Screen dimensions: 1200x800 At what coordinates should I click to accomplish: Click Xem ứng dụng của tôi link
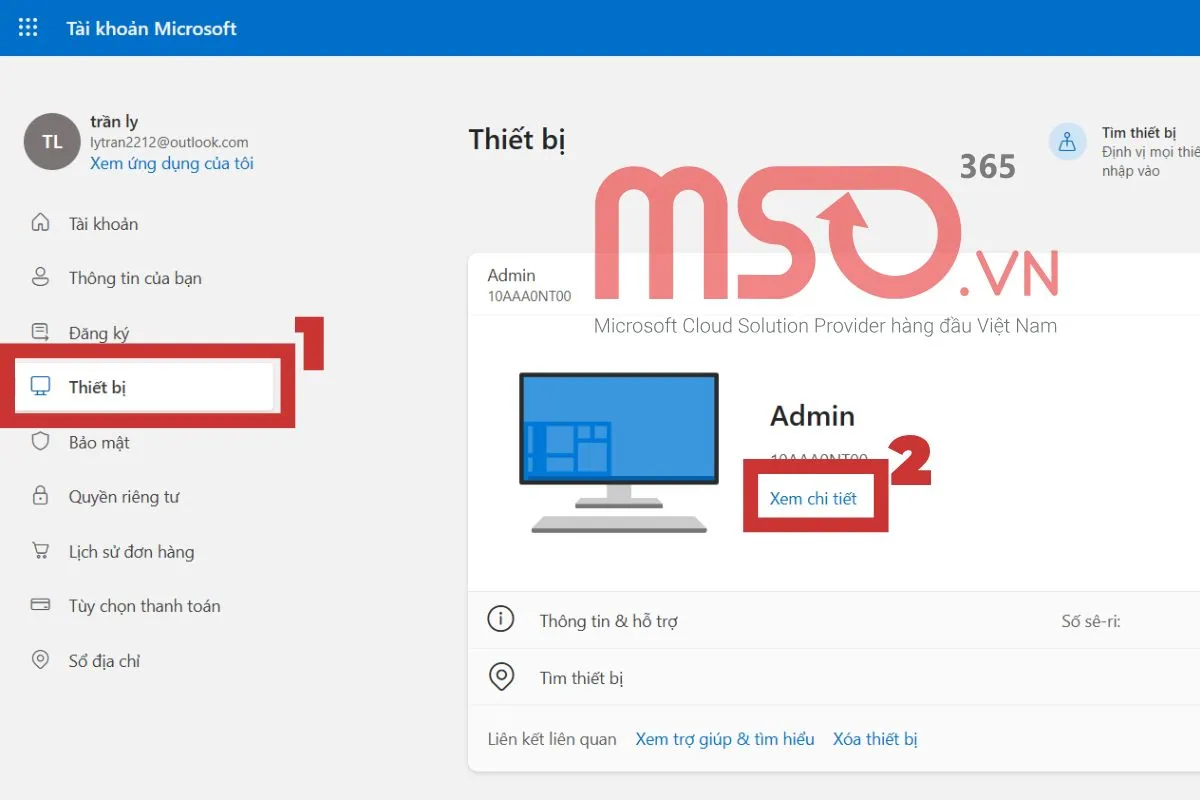[171, 163]
